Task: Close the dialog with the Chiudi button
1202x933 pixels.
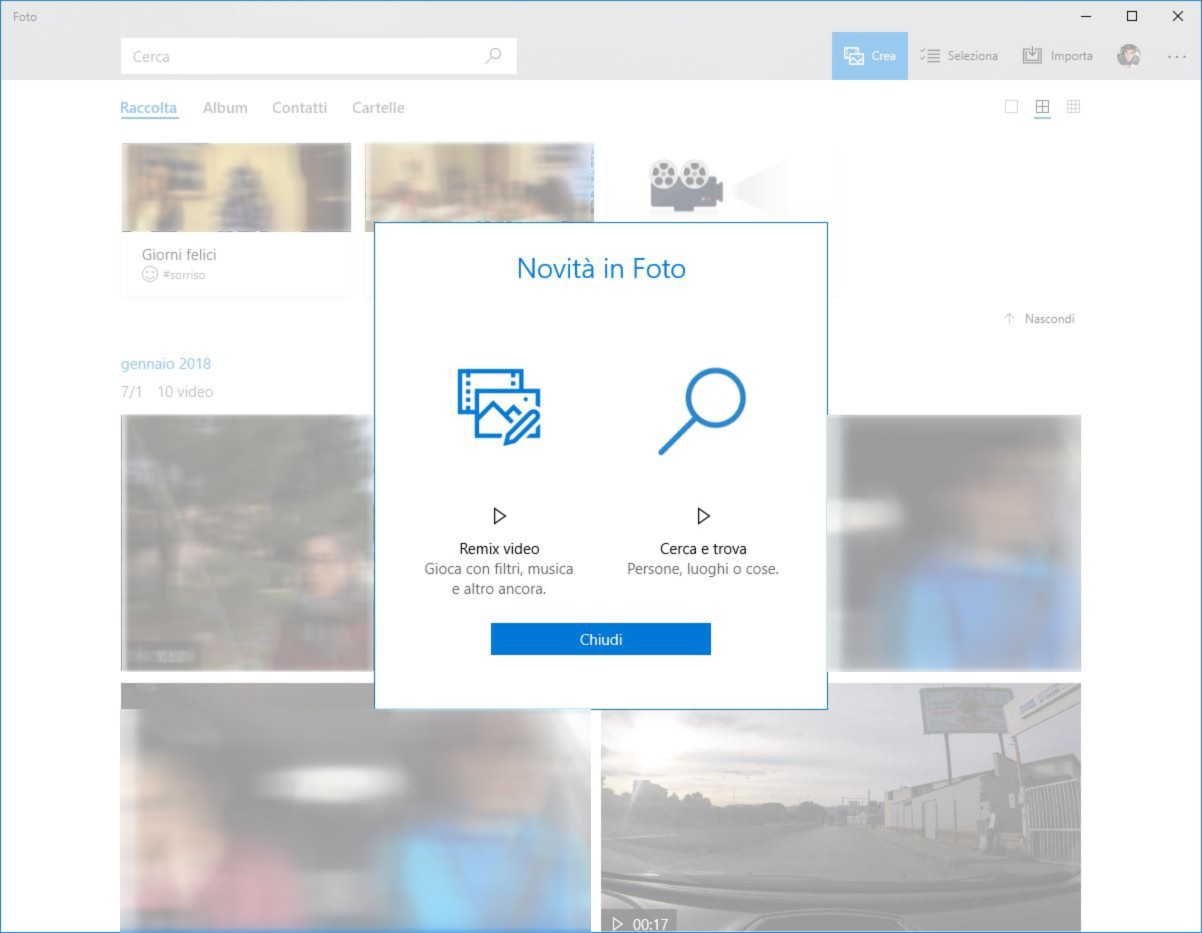Action: [x=600, y=638]
